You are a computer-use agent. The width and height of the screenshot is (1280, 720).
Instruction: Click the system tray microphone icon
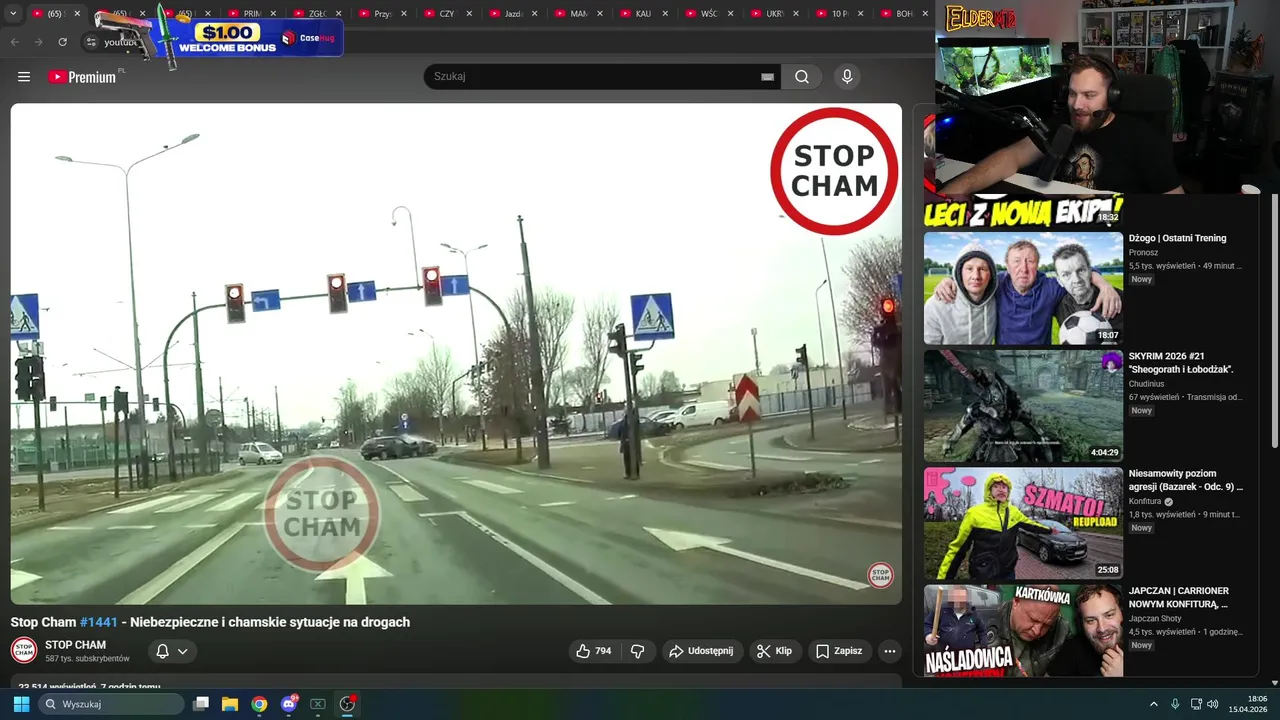point(1175,704)
